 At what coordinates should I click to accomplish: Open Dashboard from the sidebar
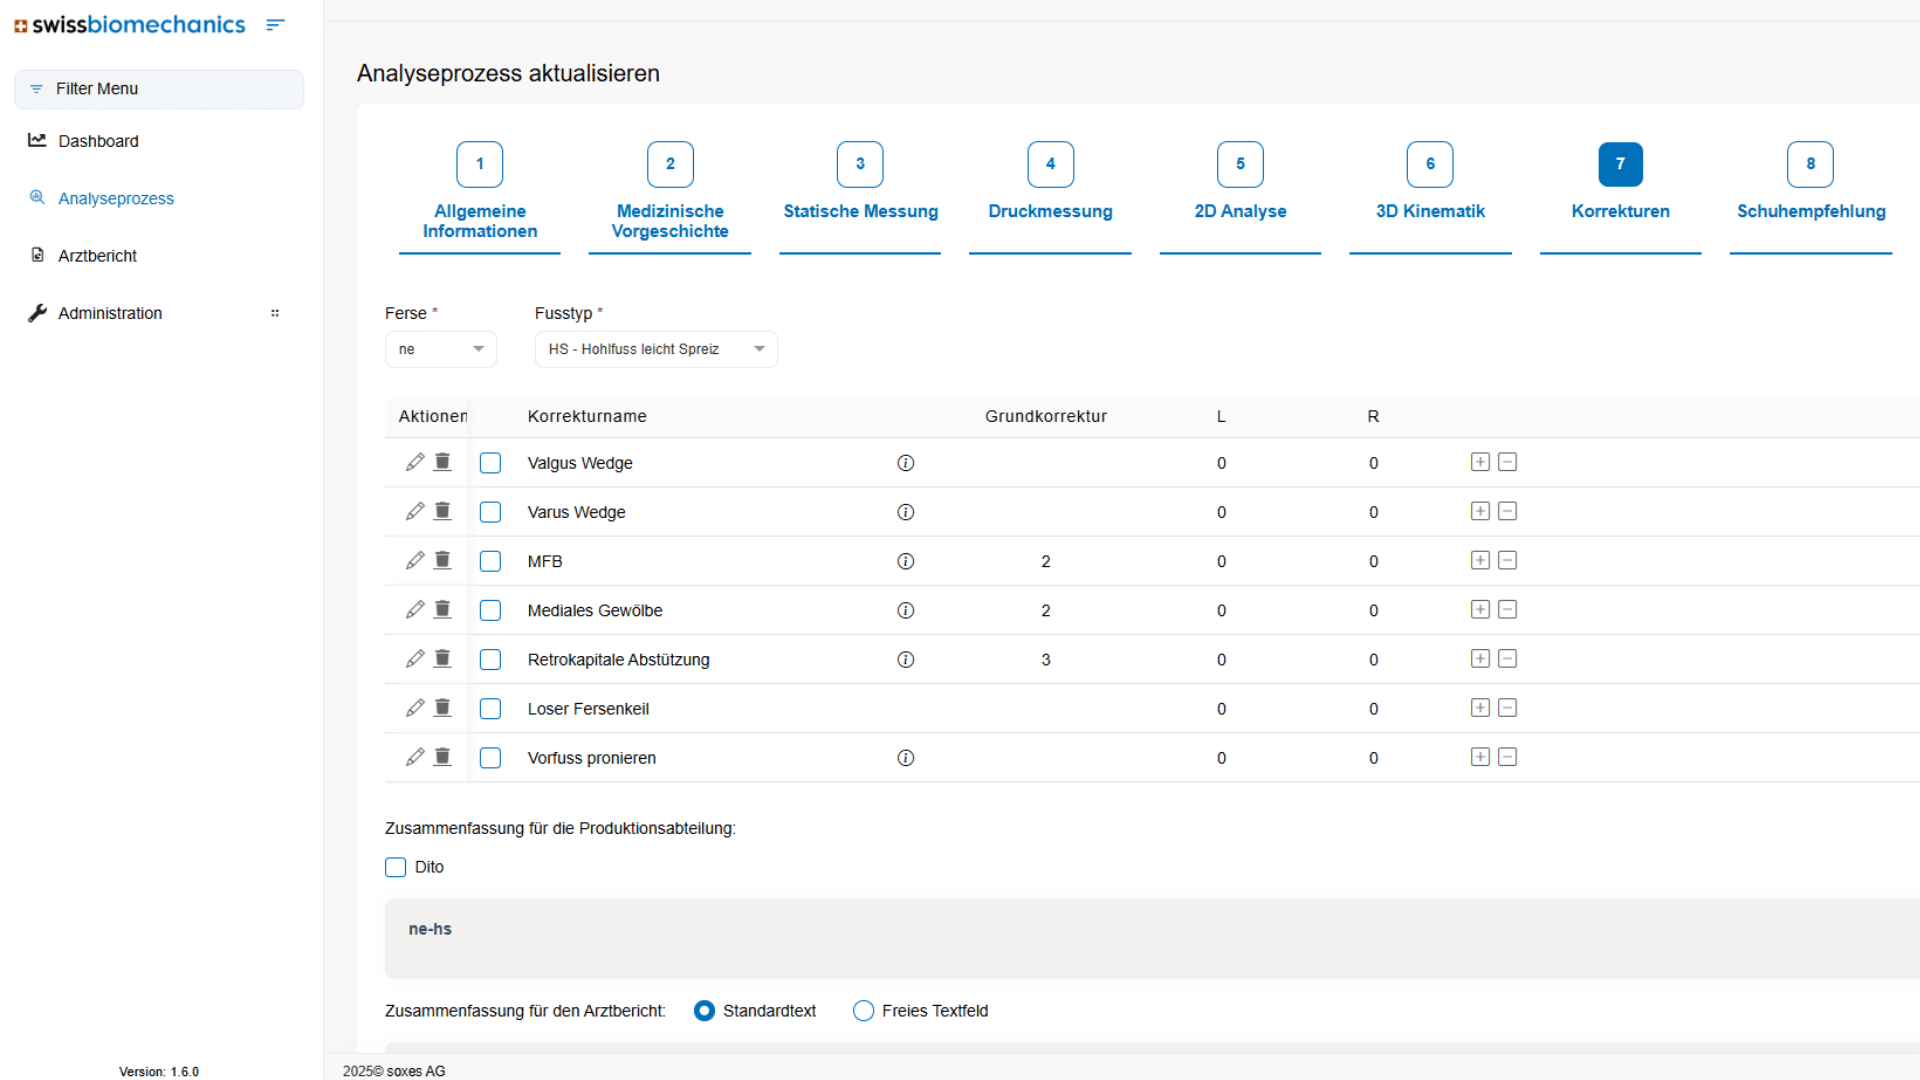point(98,141)
